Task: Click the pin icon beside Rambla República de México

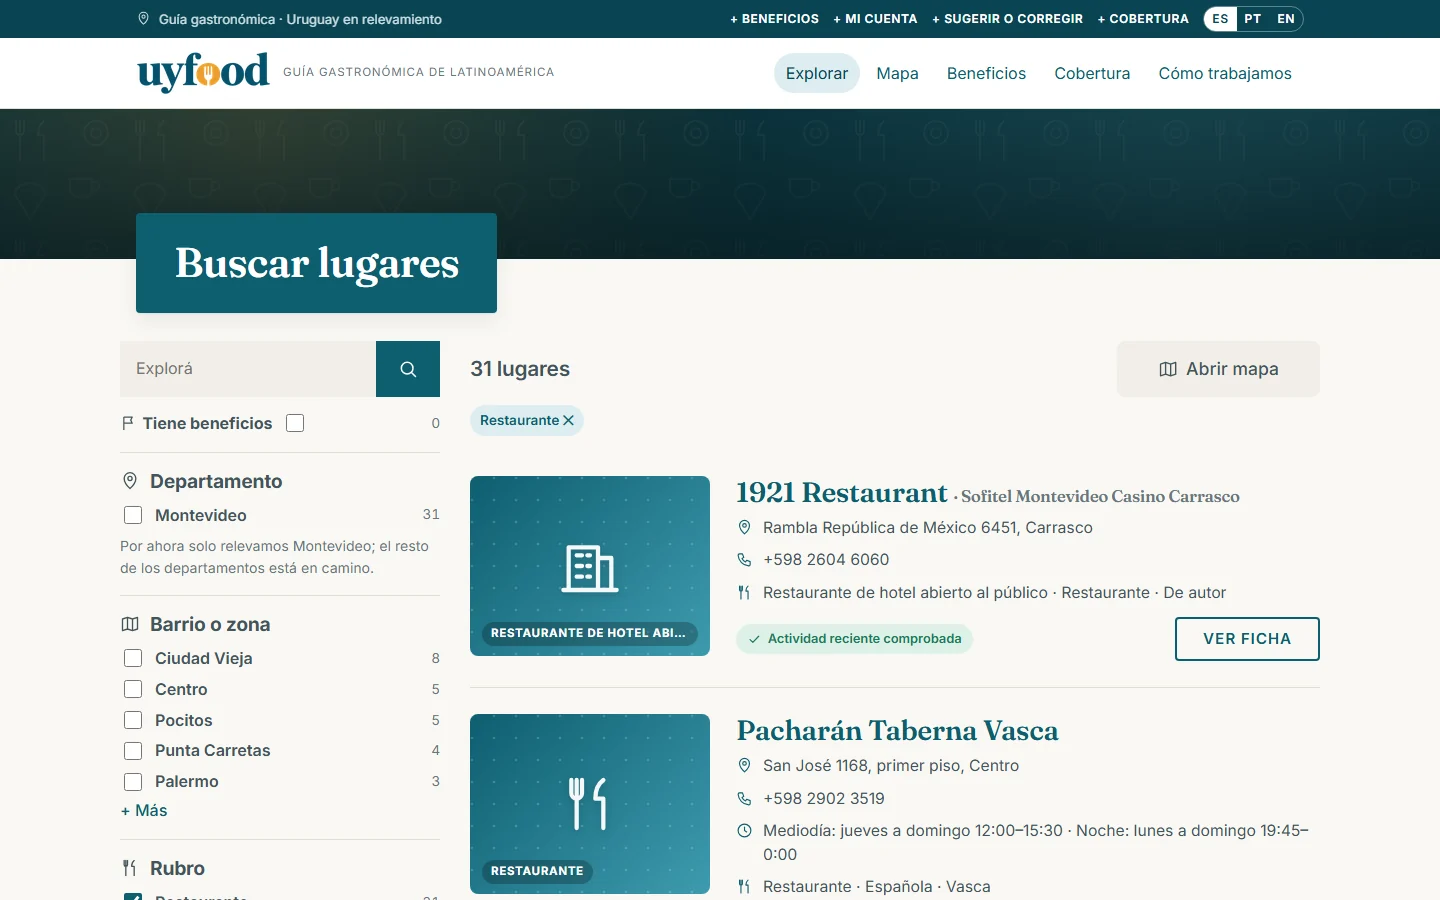Action: tap(744, 527)
